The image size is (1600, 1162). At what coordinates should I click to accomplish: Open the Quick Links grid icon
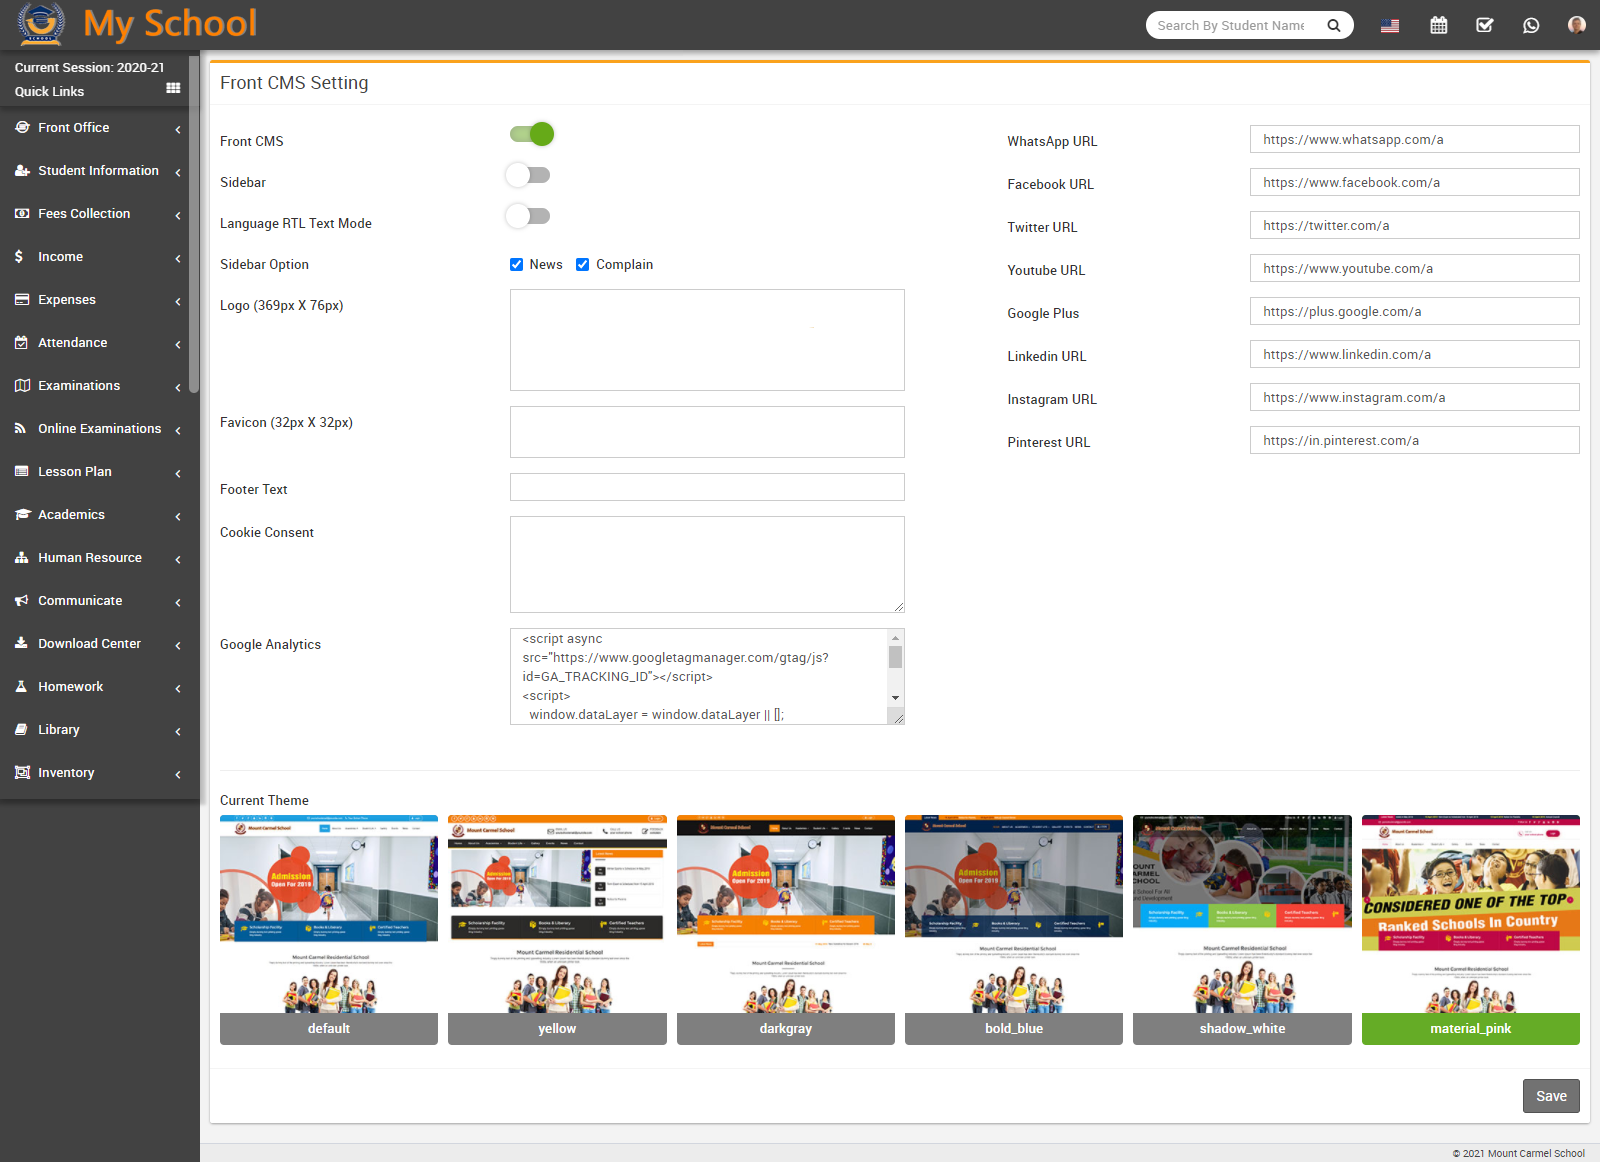click(x=173, y=89)
